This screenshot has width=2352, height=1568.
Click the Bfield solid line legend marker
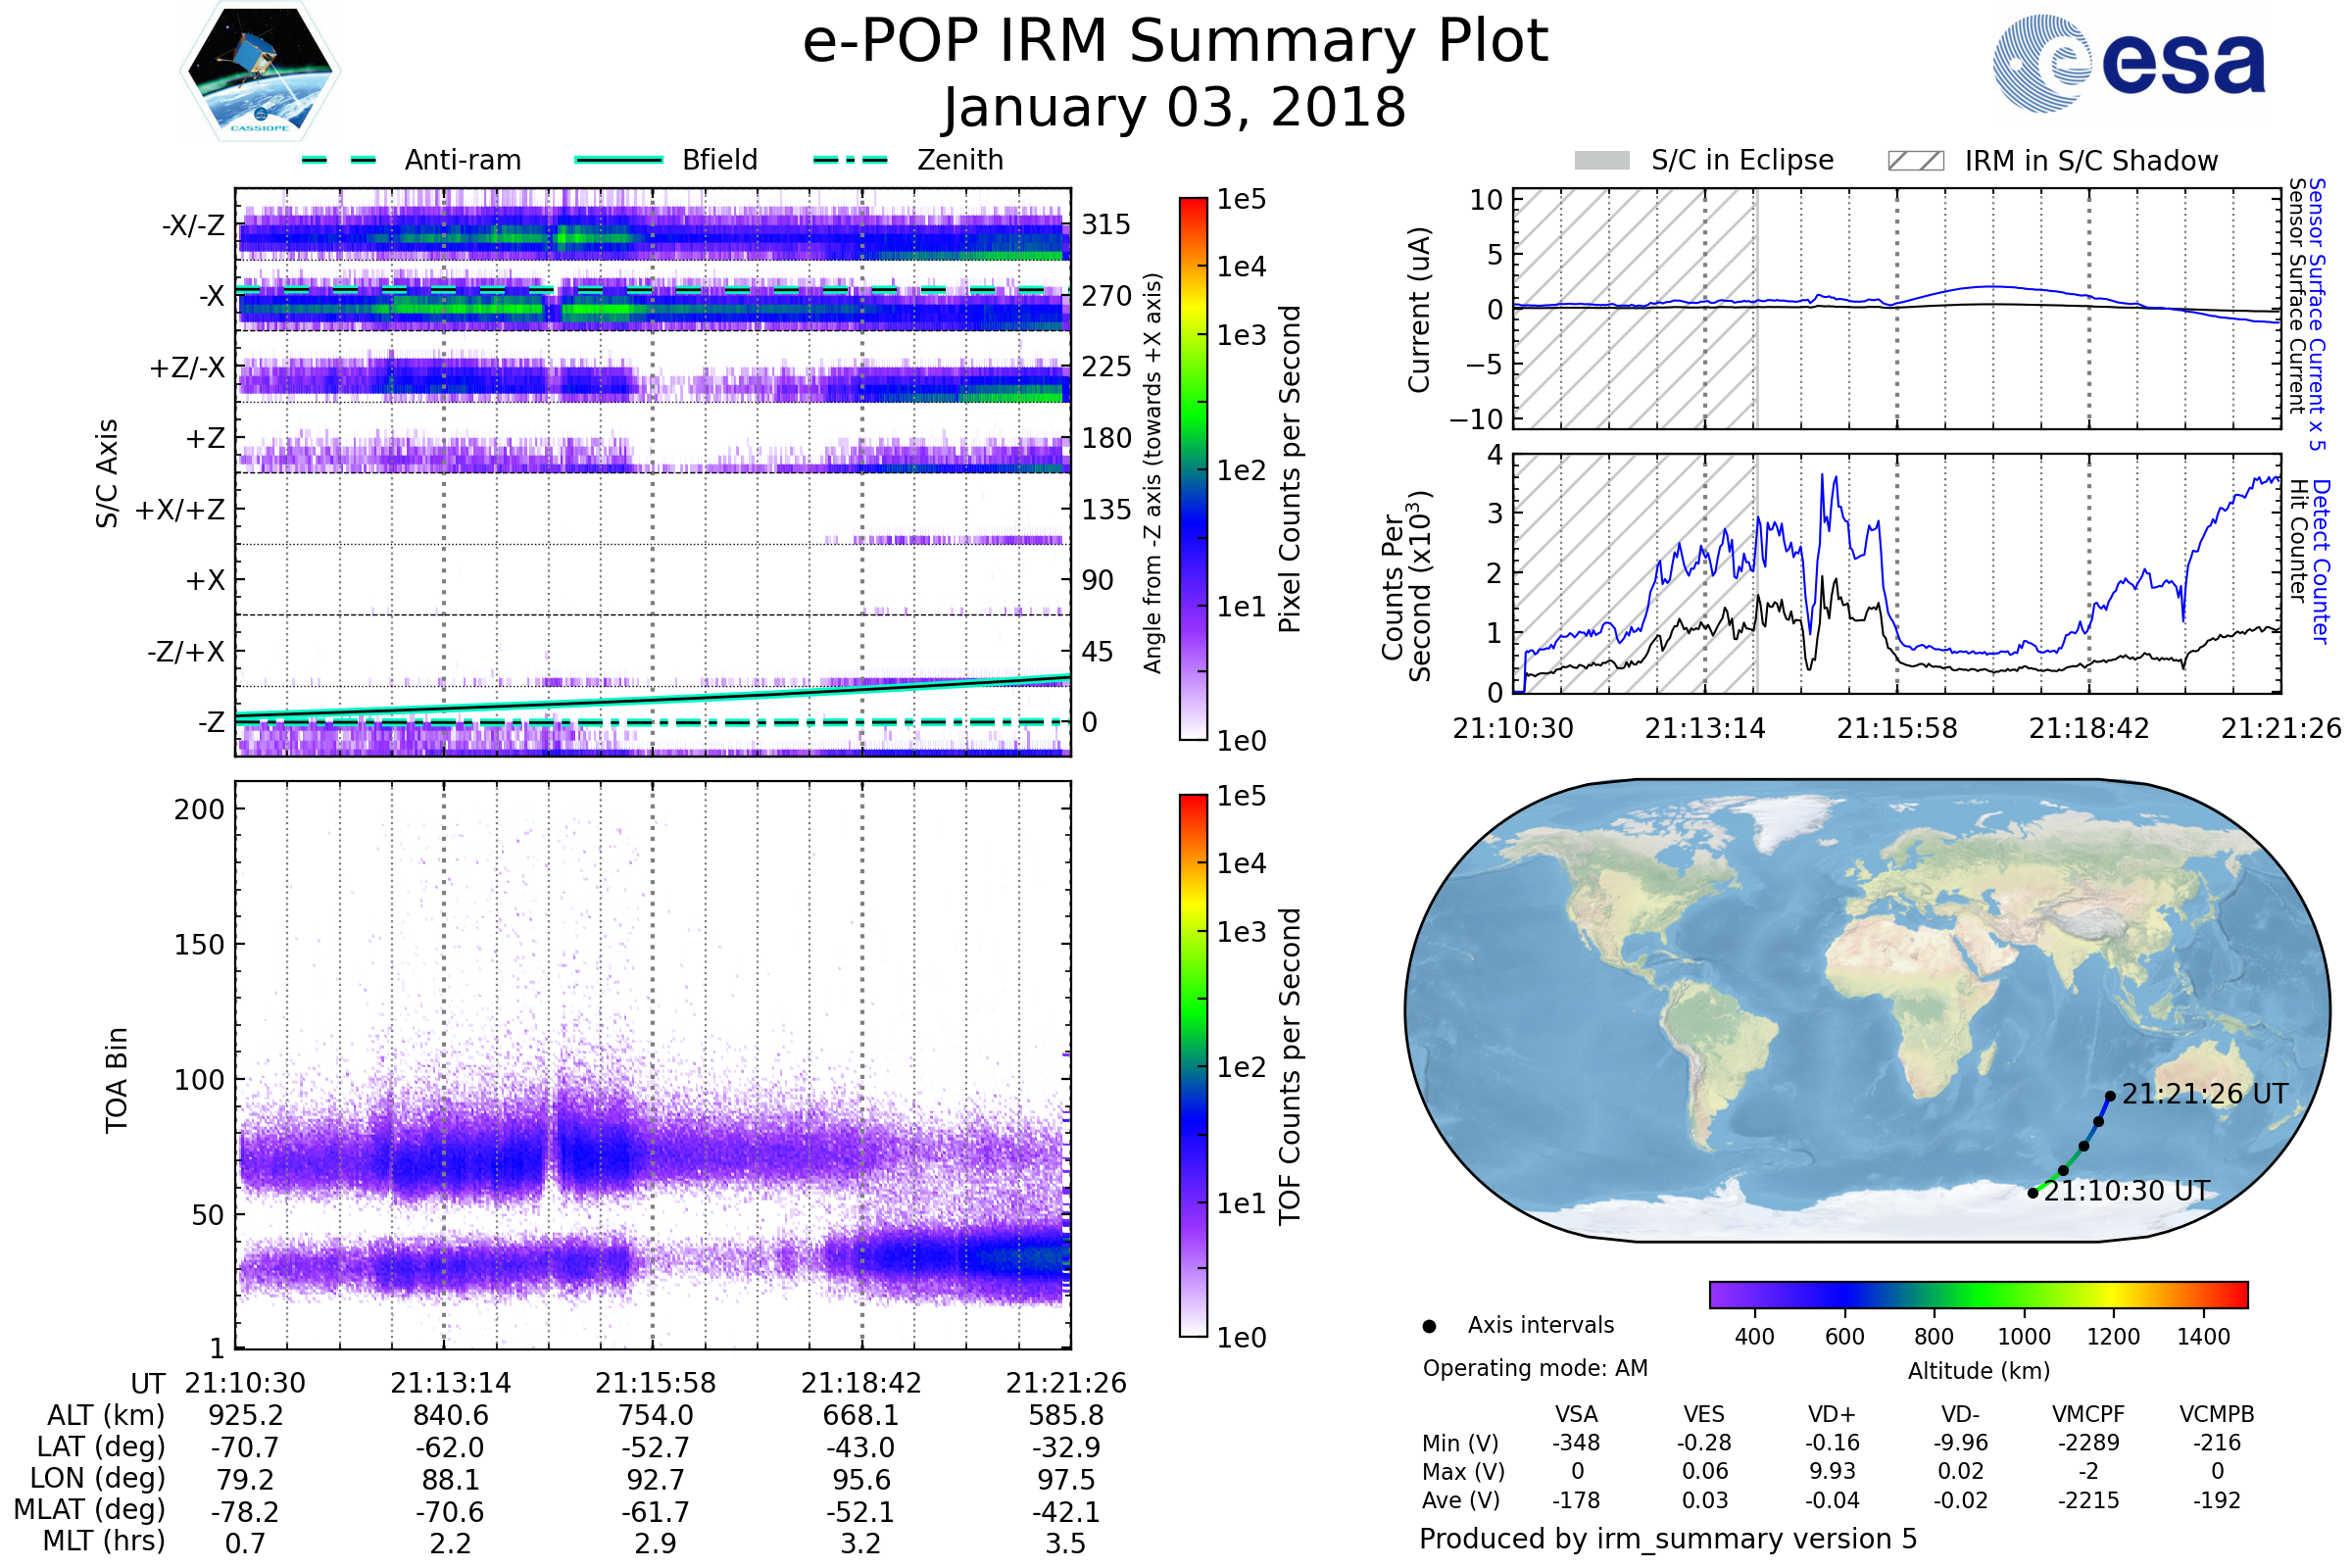point(618,160)
